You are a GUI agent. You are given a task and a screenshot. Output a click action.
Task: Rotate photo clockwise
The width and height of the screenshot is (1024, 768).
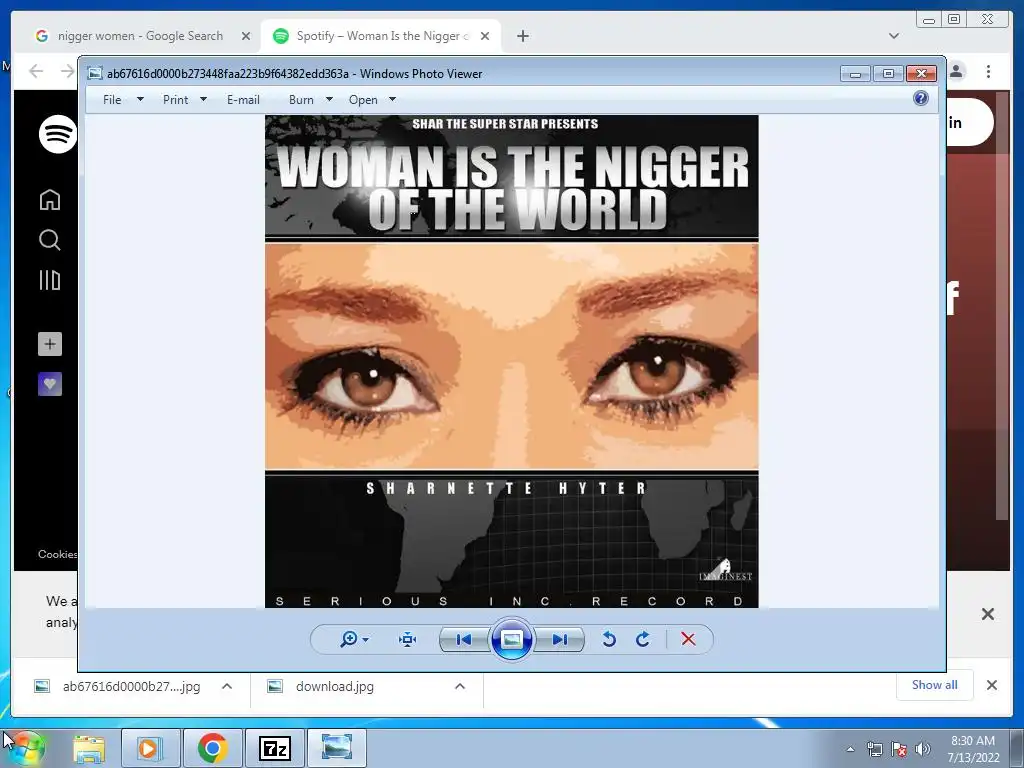click(643, 639)
